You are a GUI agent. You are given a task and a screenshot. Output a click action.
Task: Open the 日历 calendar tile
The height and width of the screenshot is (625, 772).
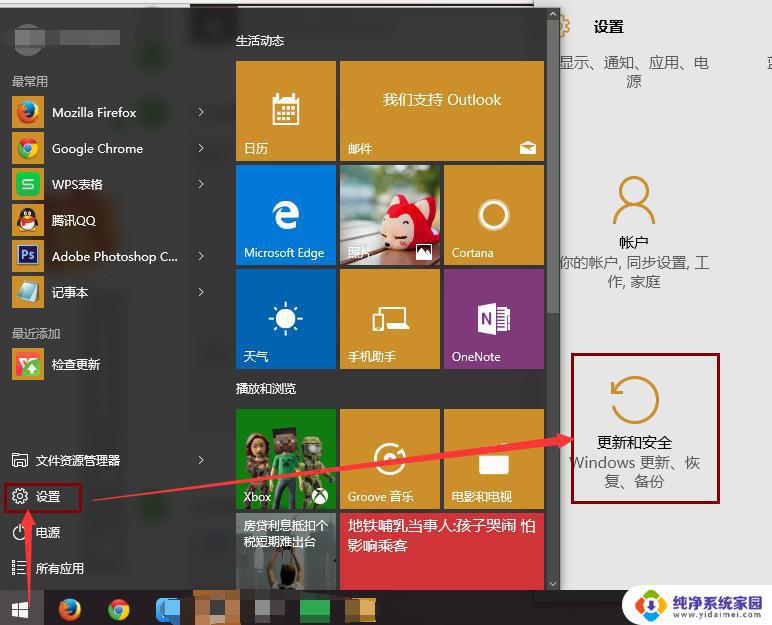coord(286,111)
